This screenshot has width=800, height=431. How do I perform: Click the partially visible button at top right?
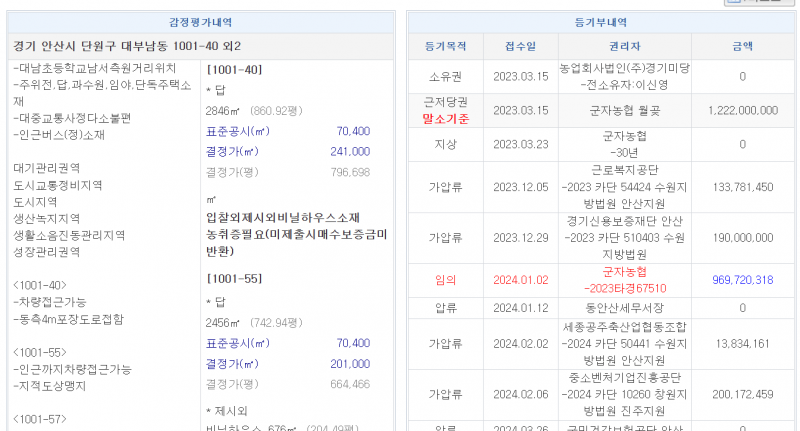(x=764, y=3)
